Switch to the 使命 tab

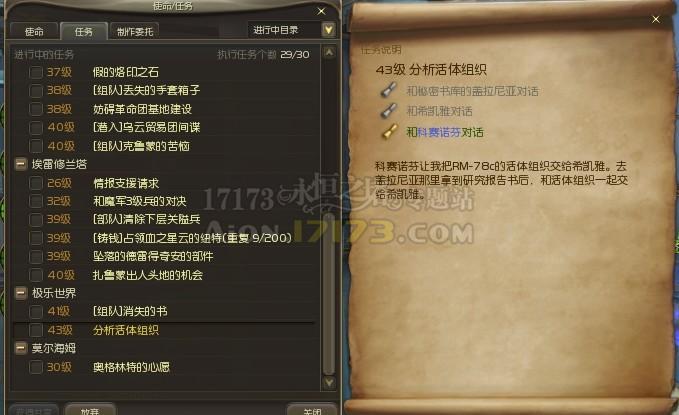(34, 32)
